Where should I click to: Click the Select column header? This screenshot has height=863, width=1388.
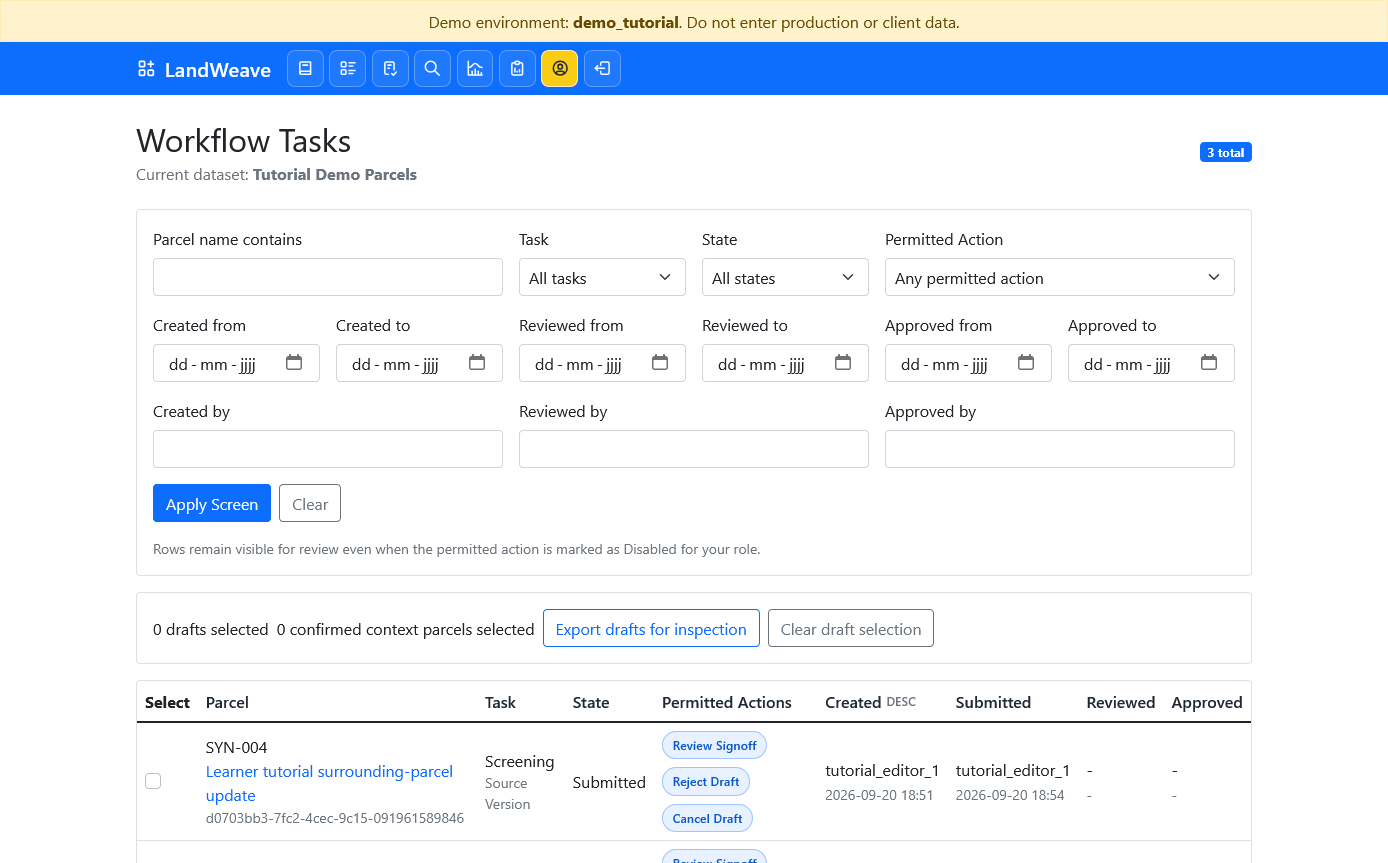pyautogui.click(x=167, y=702)
